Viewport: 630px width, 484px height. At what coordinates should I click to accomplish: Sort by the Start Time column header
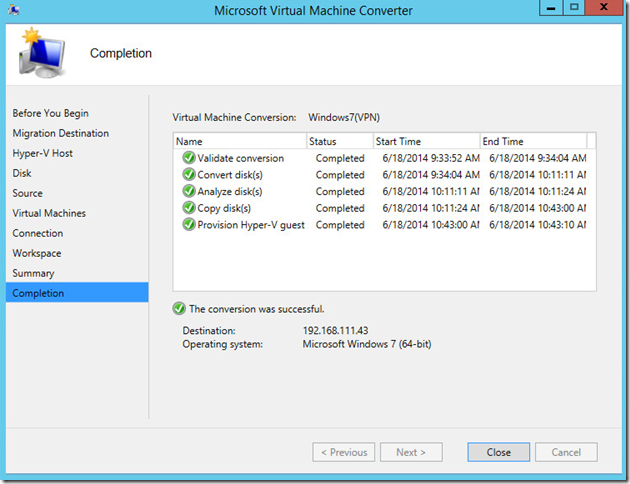point(427,141)
